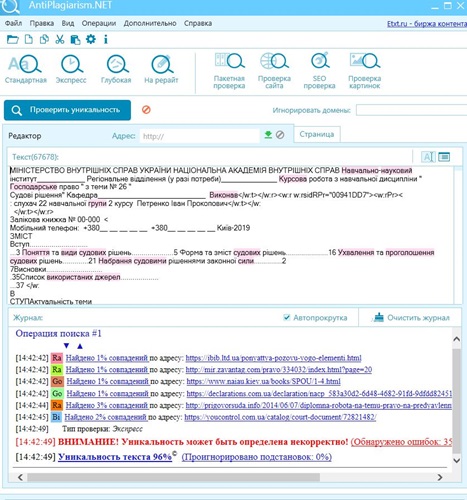The image size is (467, 500).
Task: Open youcontrol.com.ua court-document link
Action: tap(280, 417)
